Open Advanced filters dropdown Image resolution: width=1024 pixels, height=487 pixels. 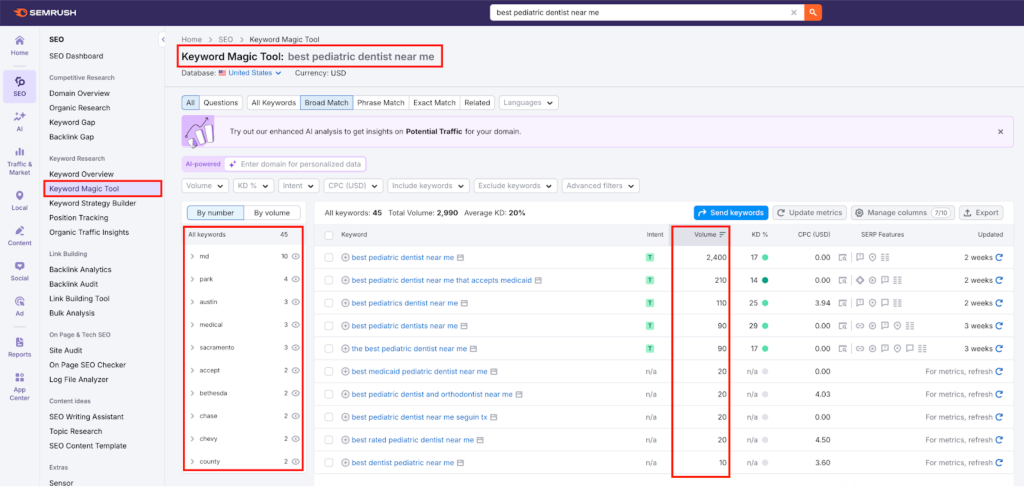tap(600, 185)
